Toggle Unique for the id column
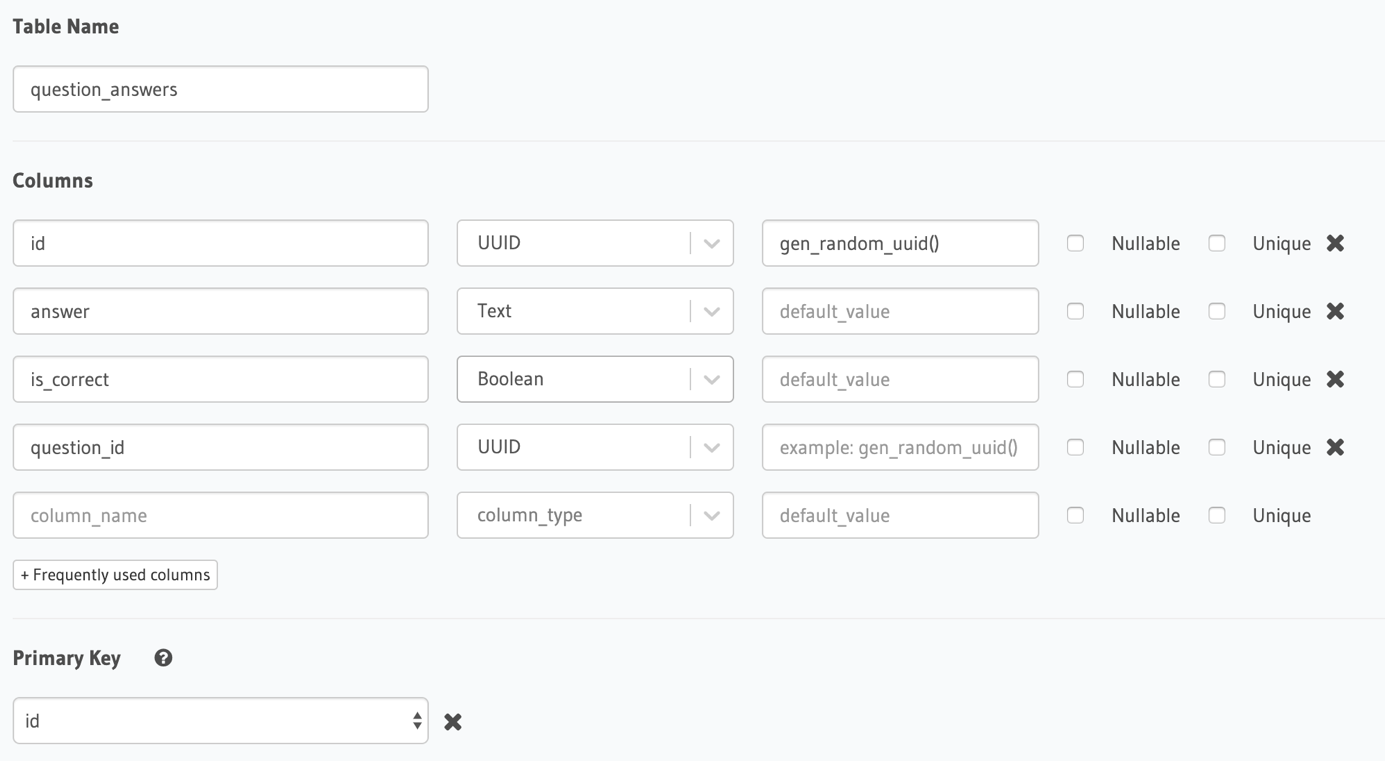 point(1217,243)
